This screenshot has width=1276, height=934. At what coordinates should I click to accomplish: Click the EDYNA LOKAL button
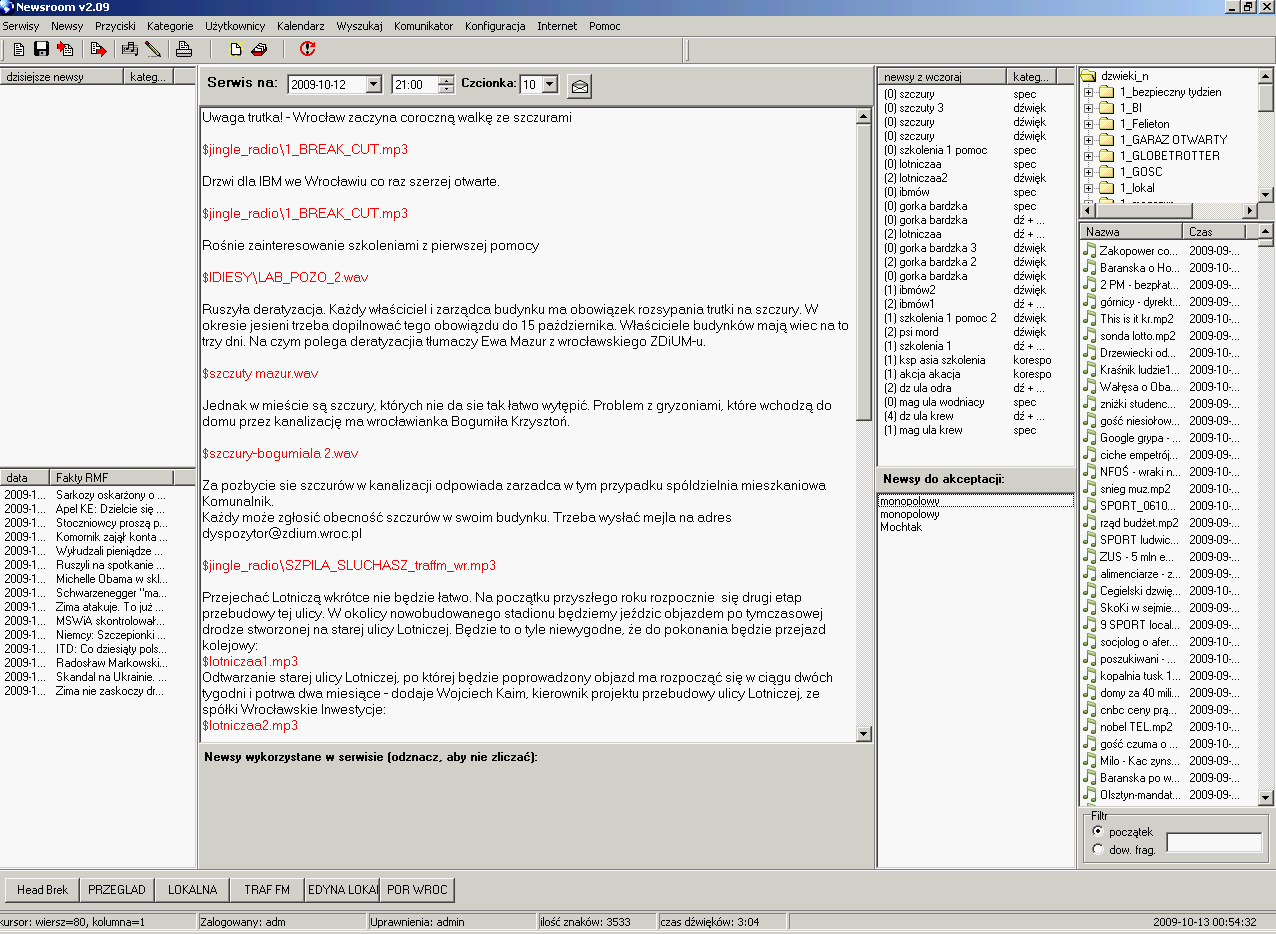[x=342, y=889]
